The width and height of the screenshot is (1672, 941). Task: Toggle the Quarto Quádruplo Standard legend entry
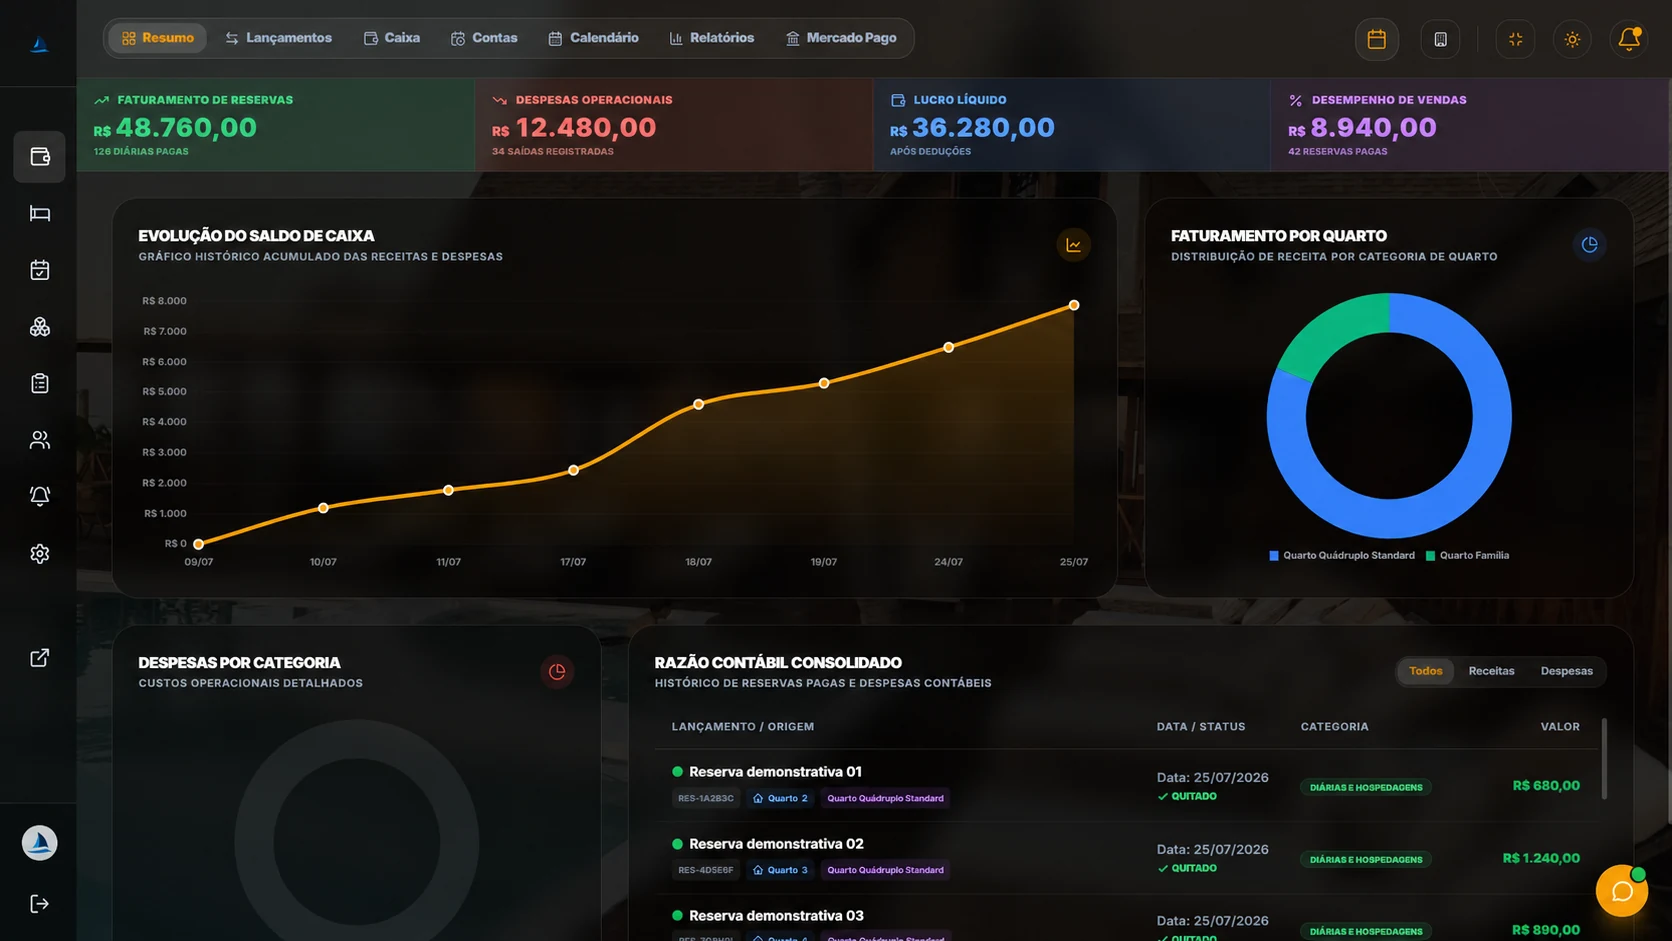point(1342,556)
